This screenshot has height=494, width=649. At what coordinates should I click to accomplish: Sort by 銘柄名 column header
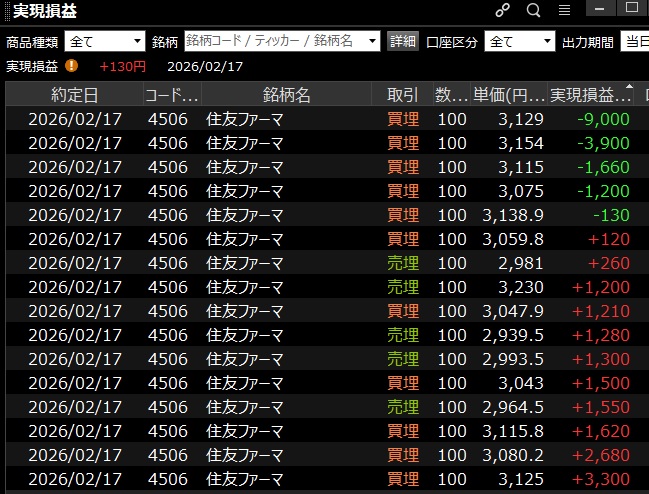[x=287, y=95]
